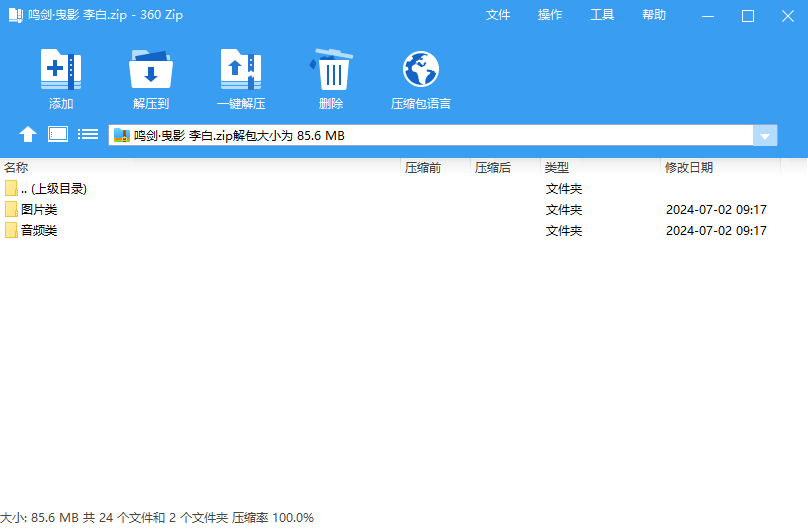Go up one level with arrow icon

coord(28,135)
